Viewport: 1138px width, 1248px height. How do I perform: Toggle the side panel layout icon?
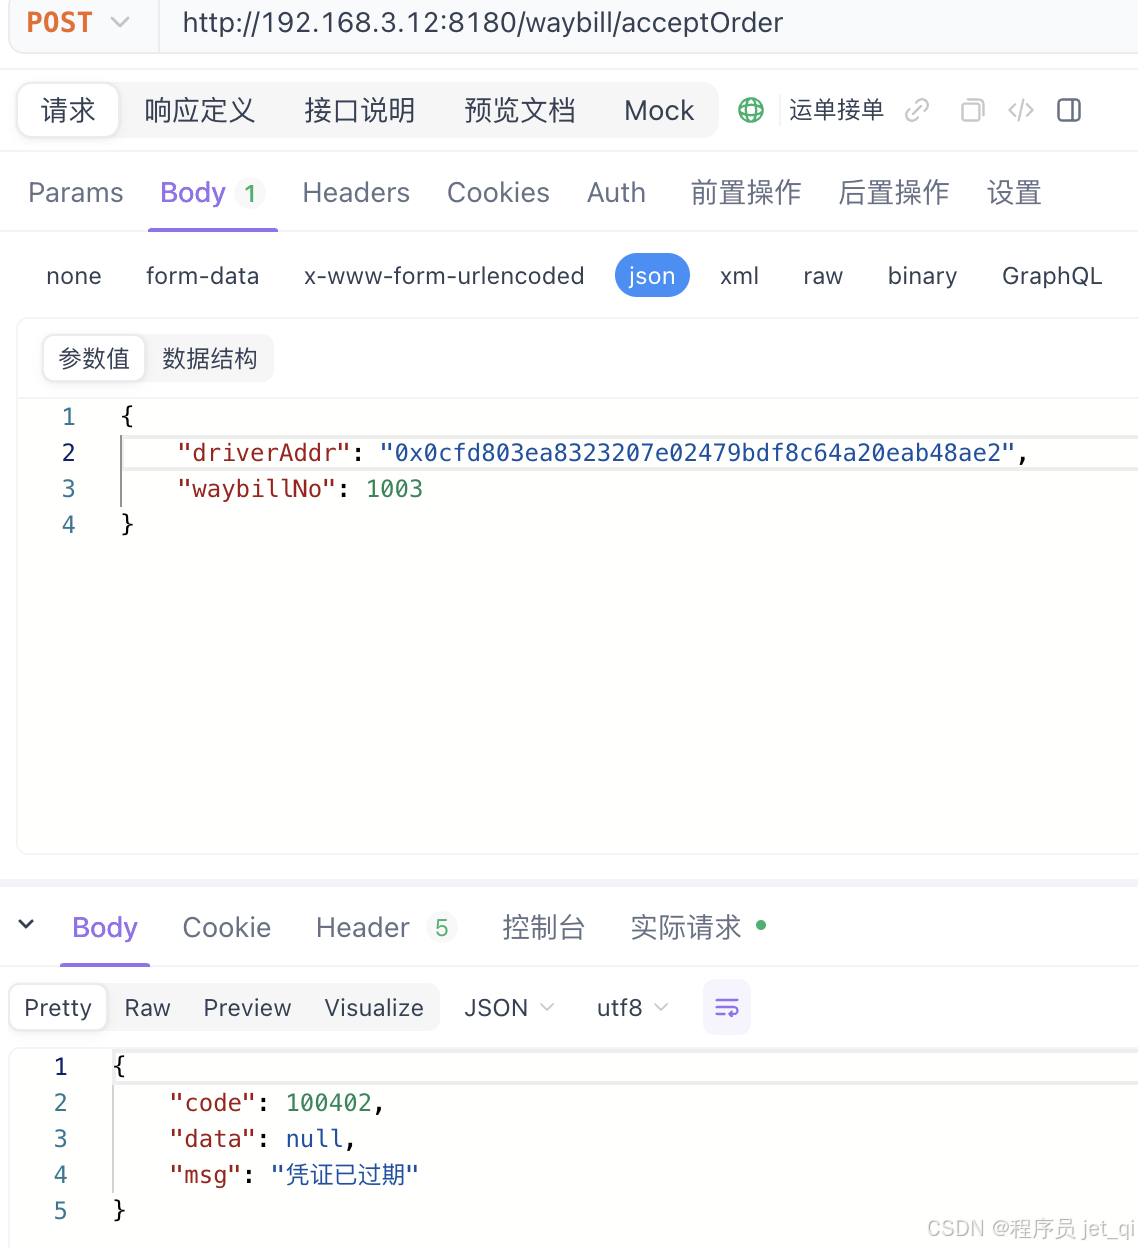click(x=1069, y=110)
